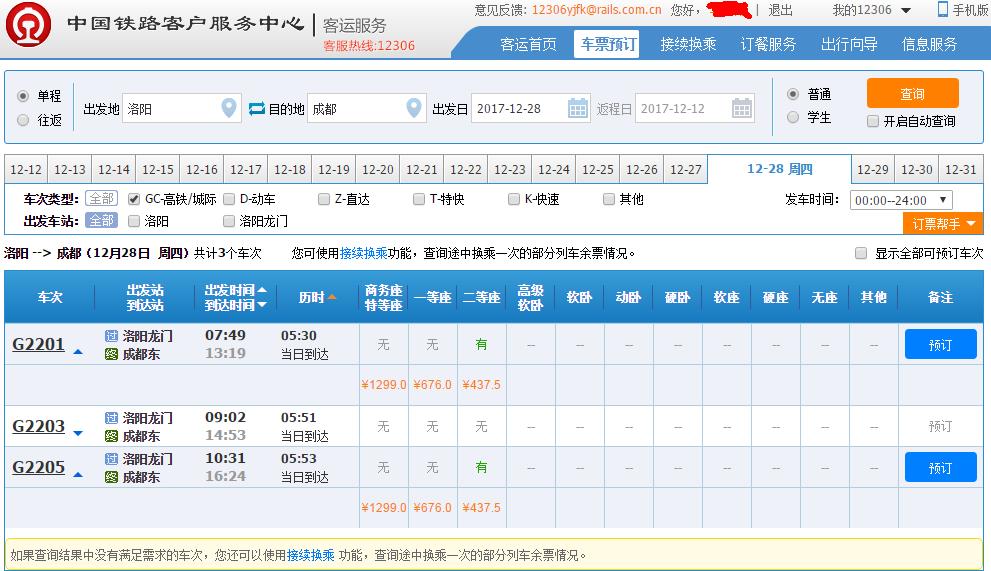
Task: Open the 订餐服务 navigation menu
Action: (768, 44)
